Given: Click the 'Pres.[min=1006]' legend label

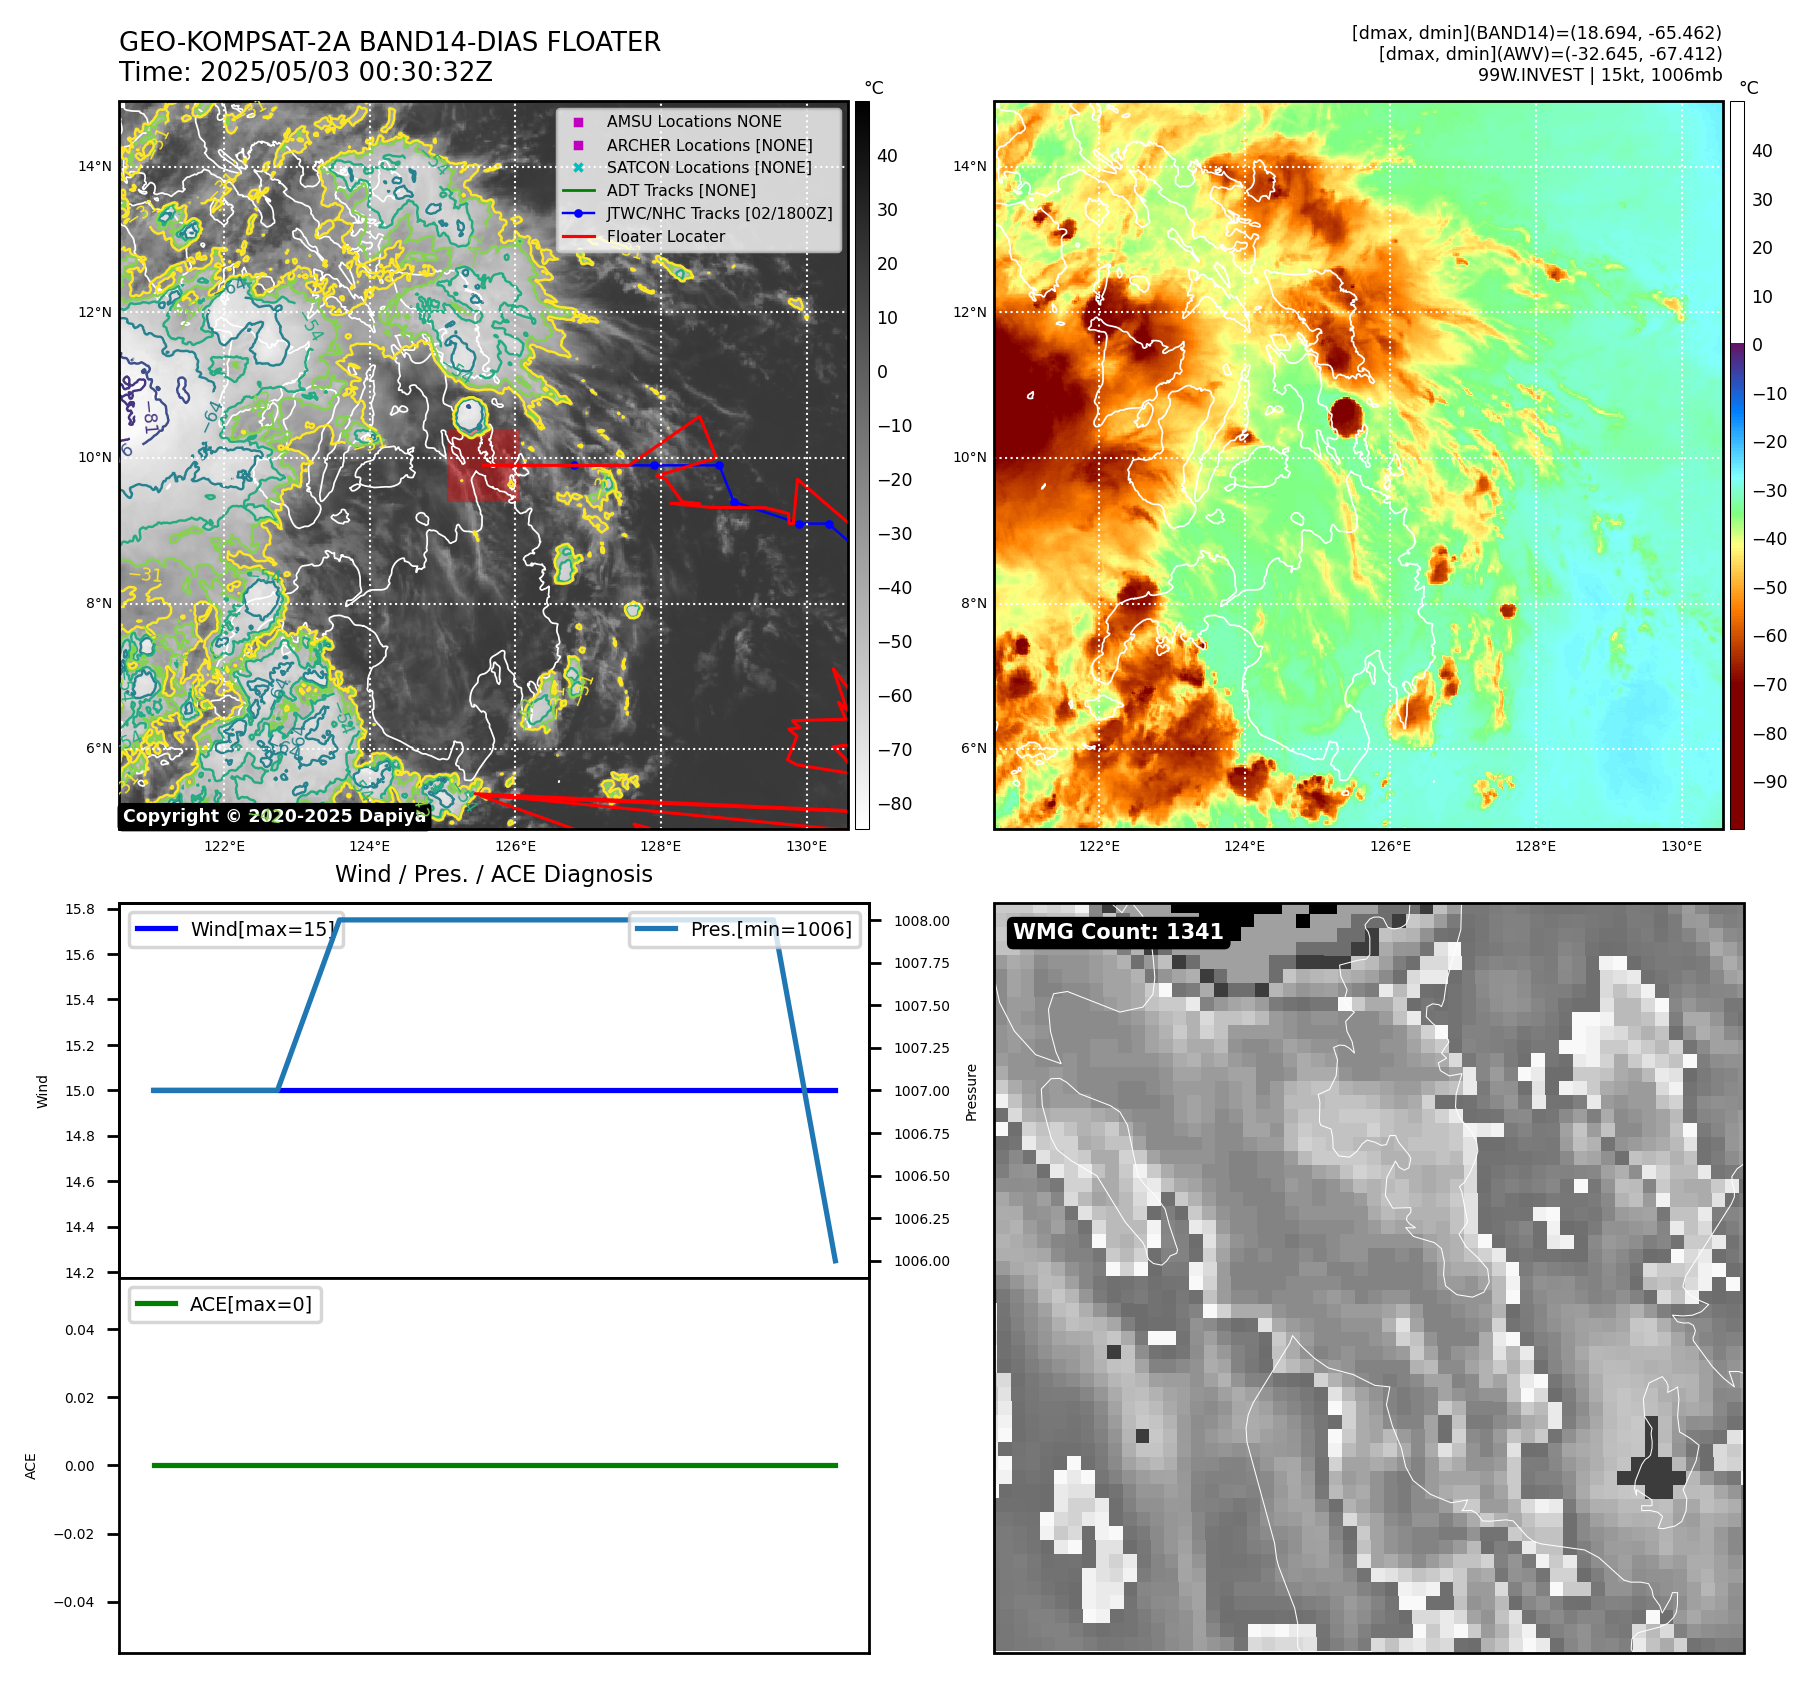Looking at the screenshot, I should [x=771, y=929].
